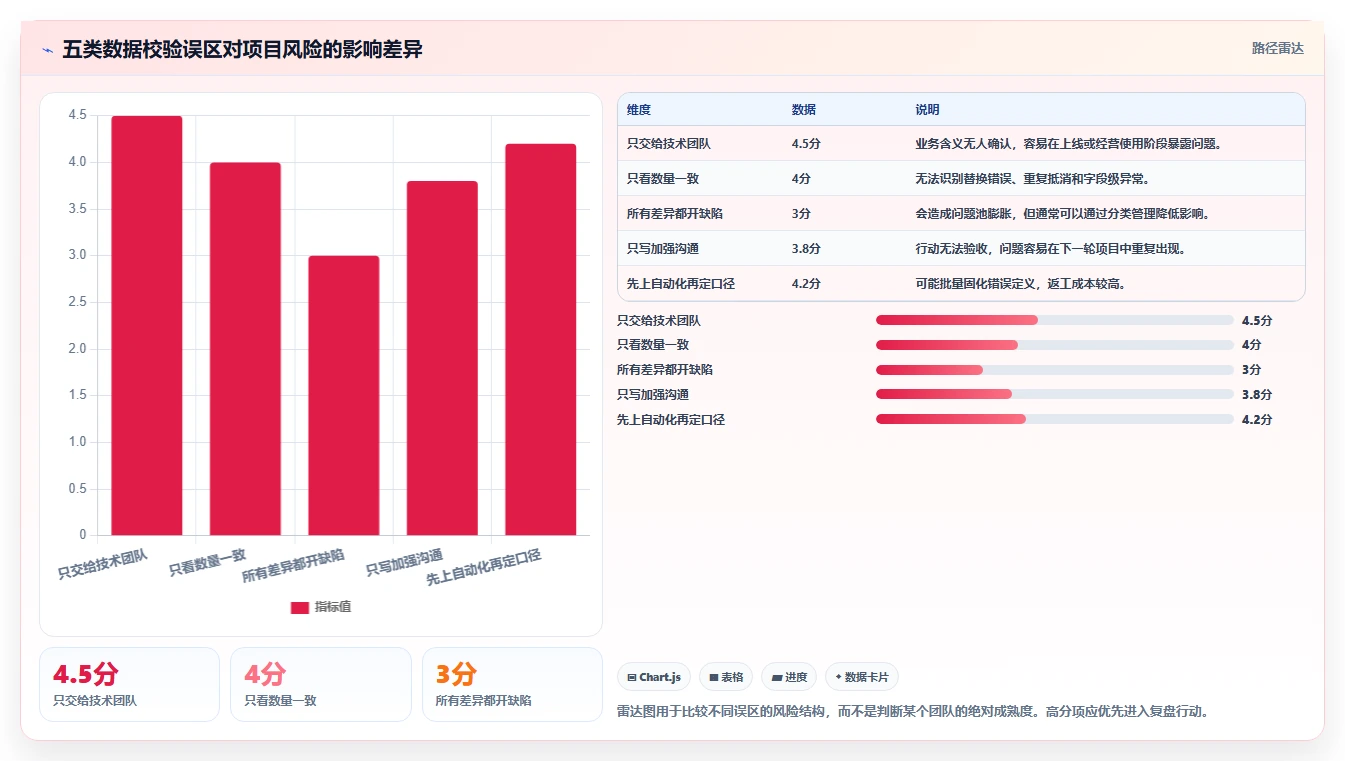Click the blue icon beside the page title

coord(47,50)
